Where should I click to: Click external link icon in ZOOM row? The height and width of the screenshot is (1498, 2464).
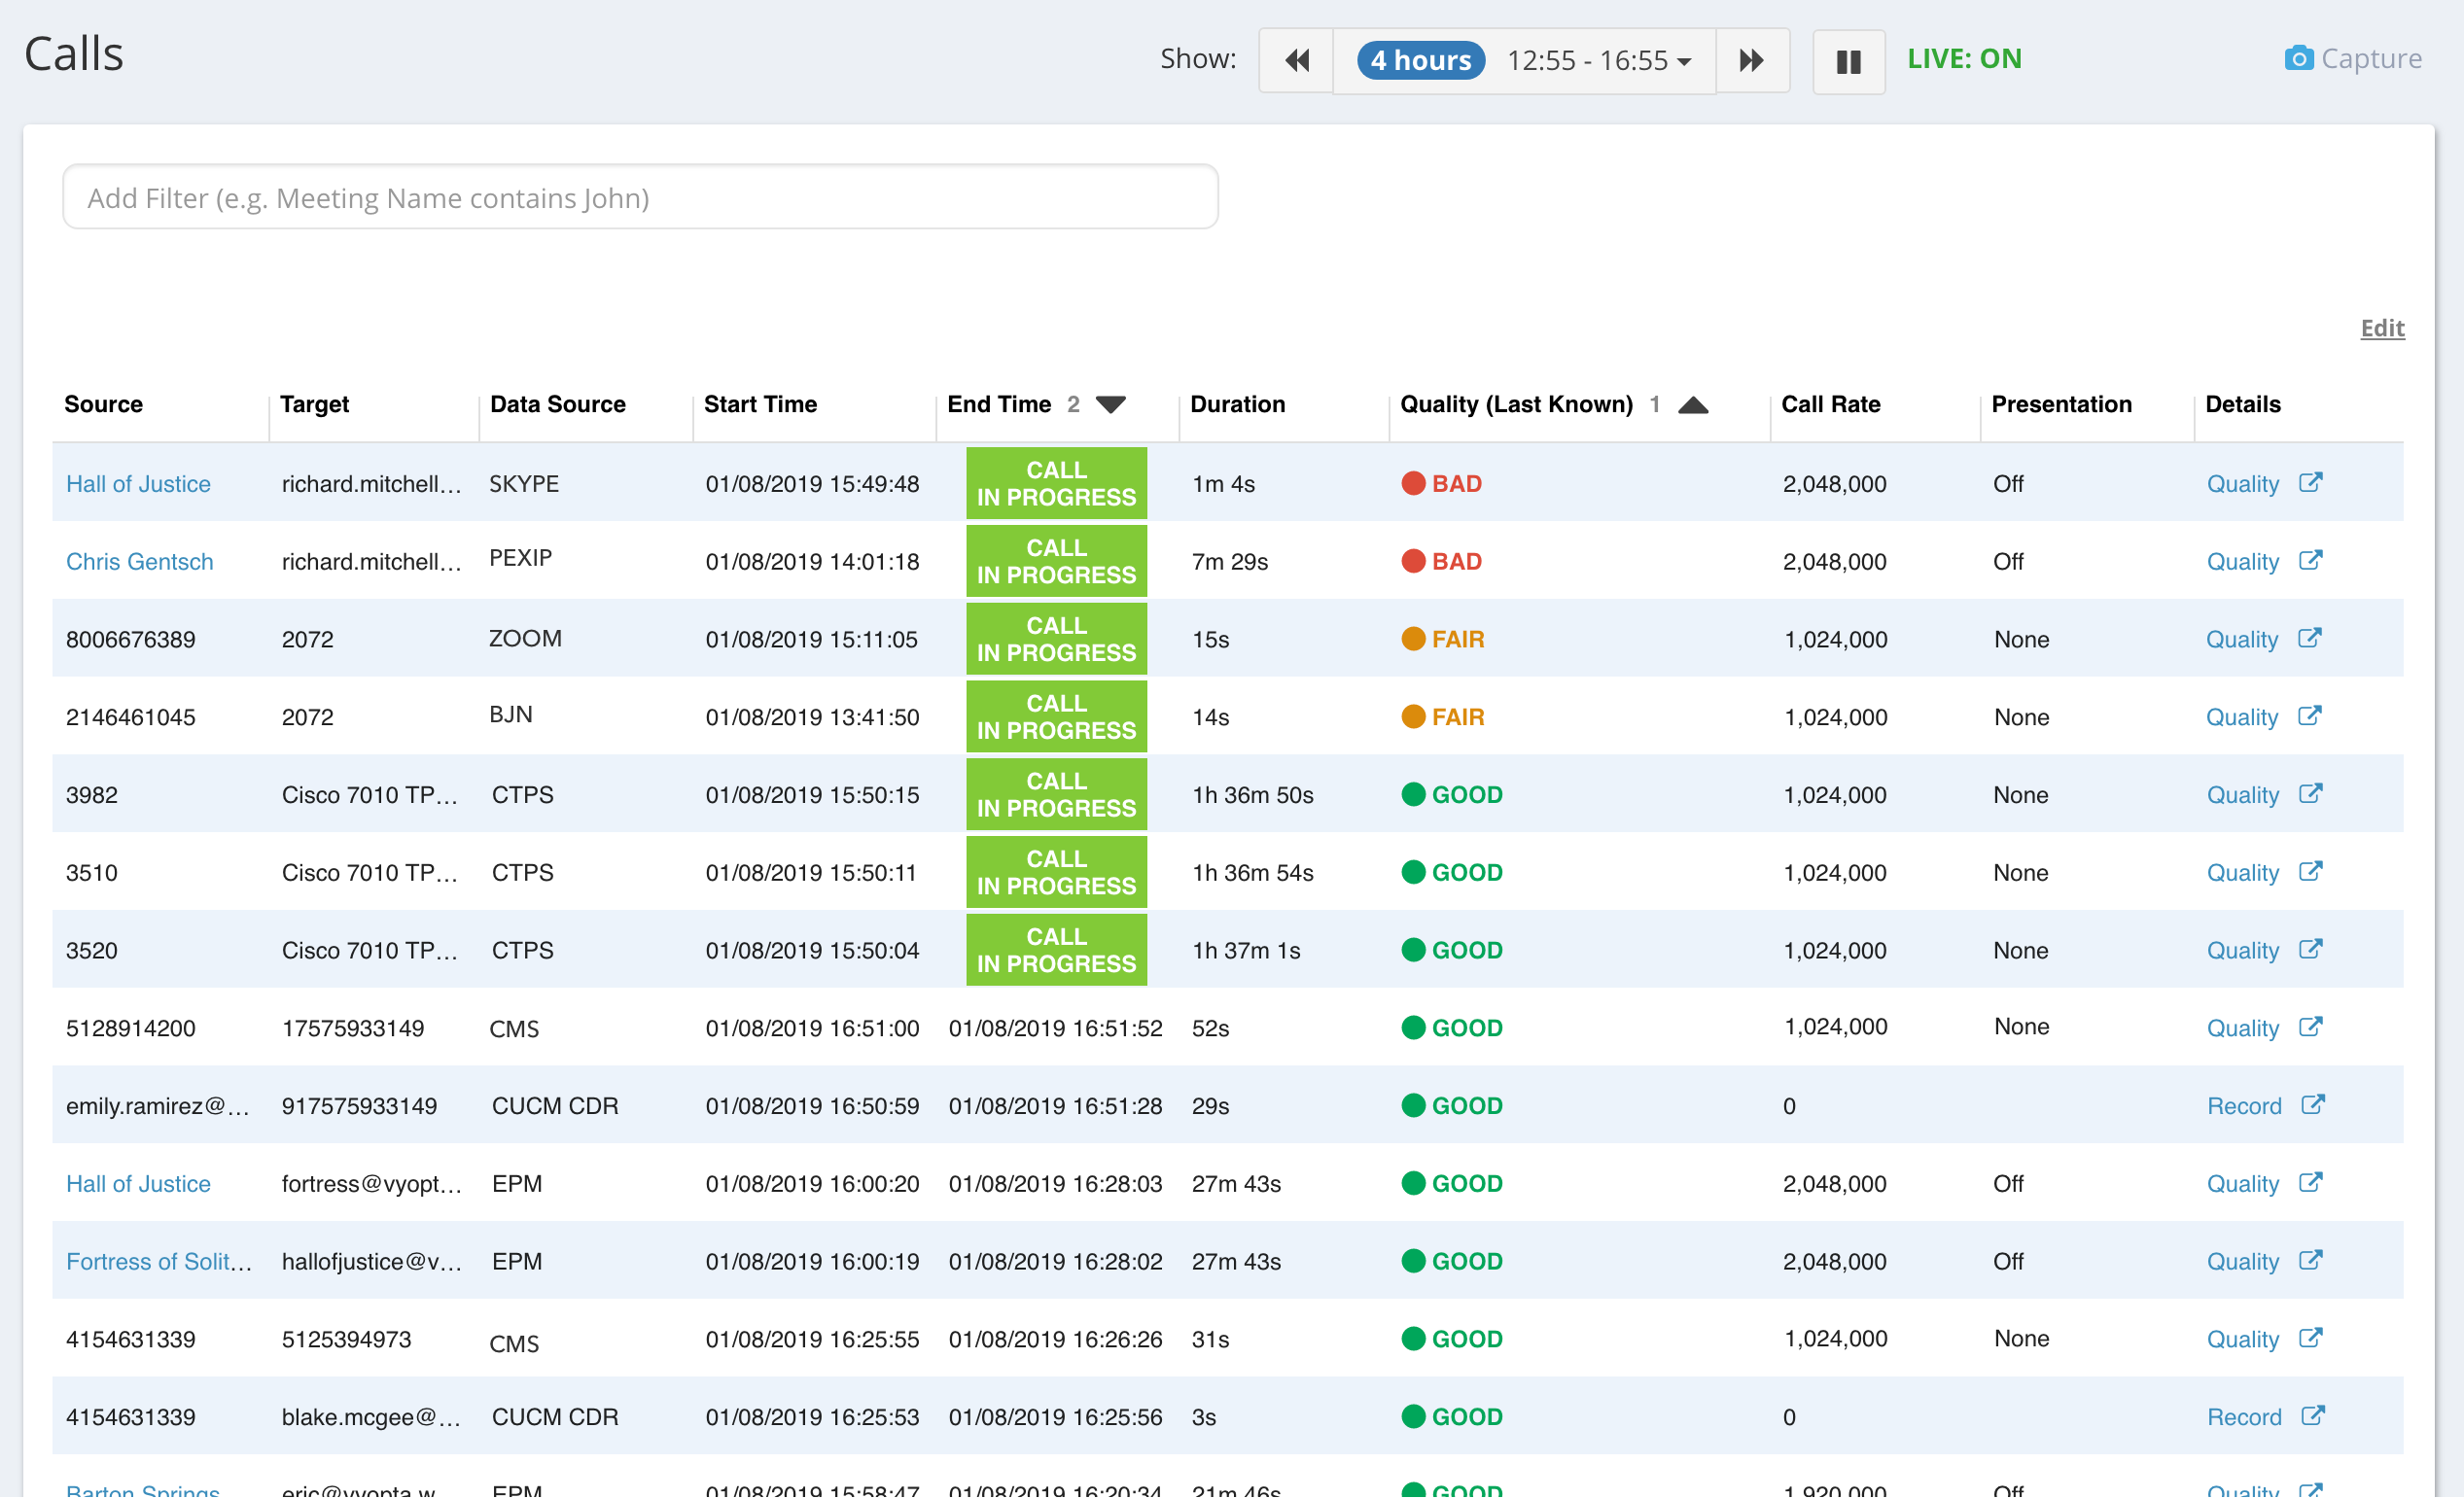tap(2309, 638)
